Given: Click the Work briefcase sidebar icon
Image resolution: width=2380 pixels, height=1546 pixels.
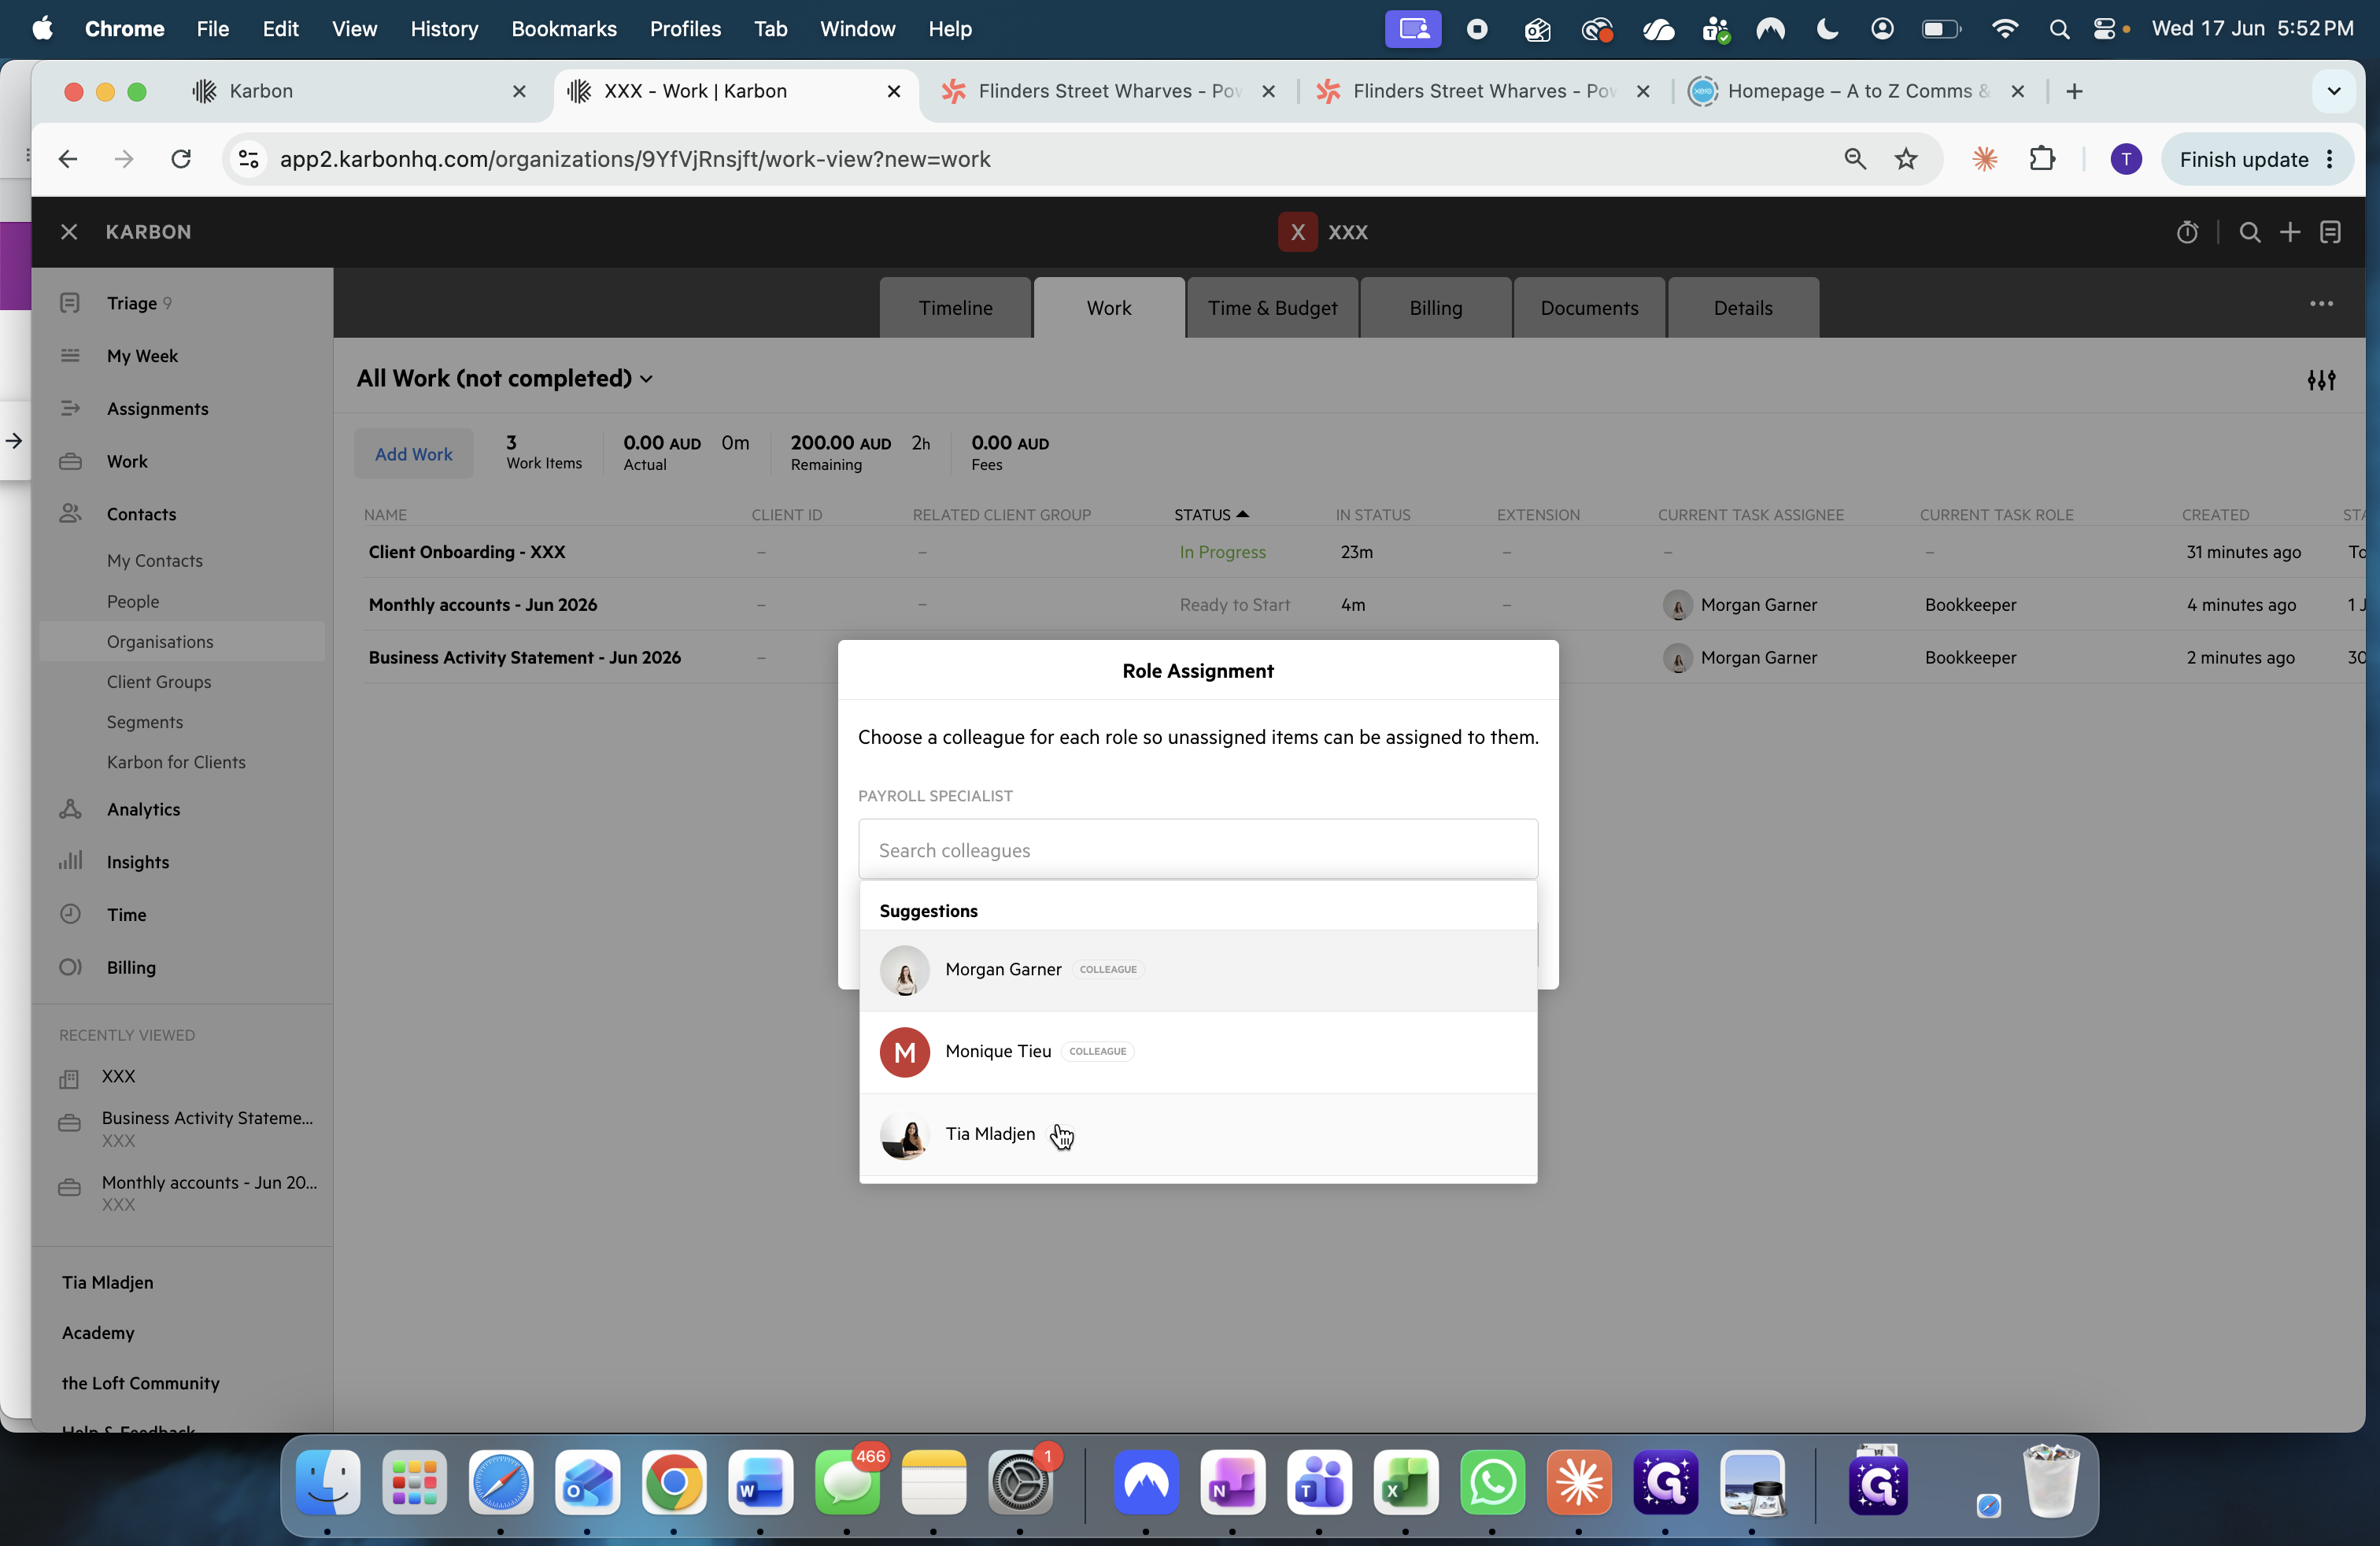Looking at the screenshot, I should point(70,462).
